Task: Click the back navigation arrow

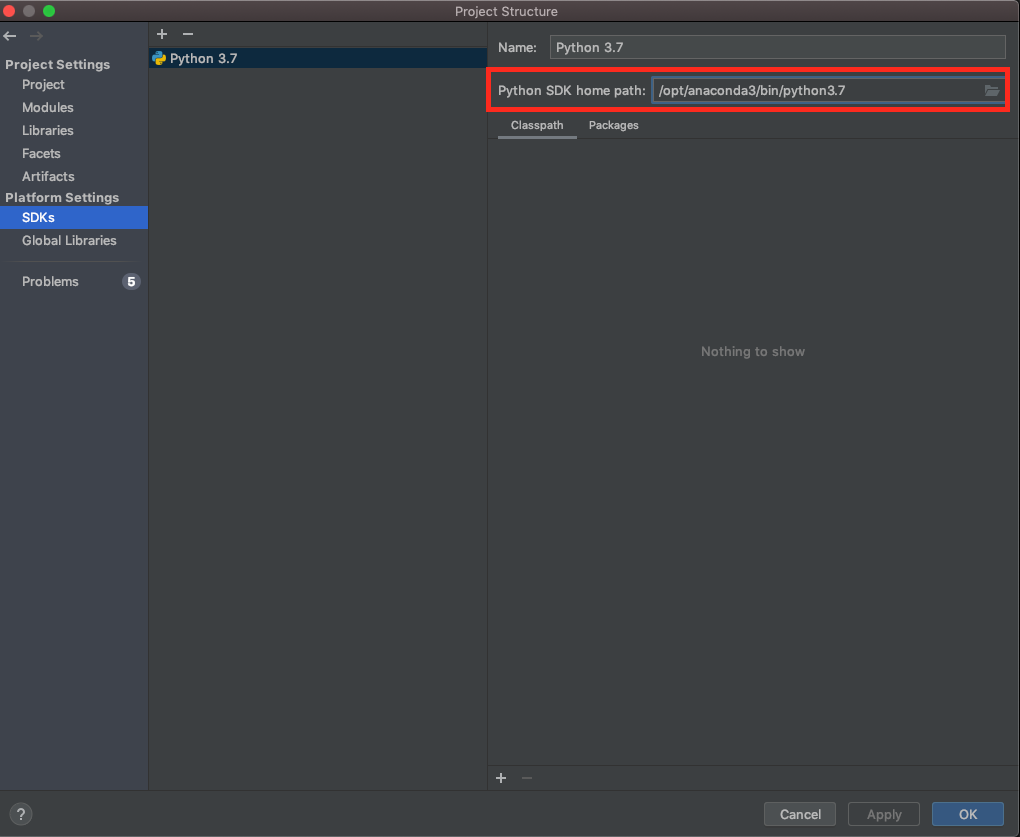Action: [x=10, y=35]
